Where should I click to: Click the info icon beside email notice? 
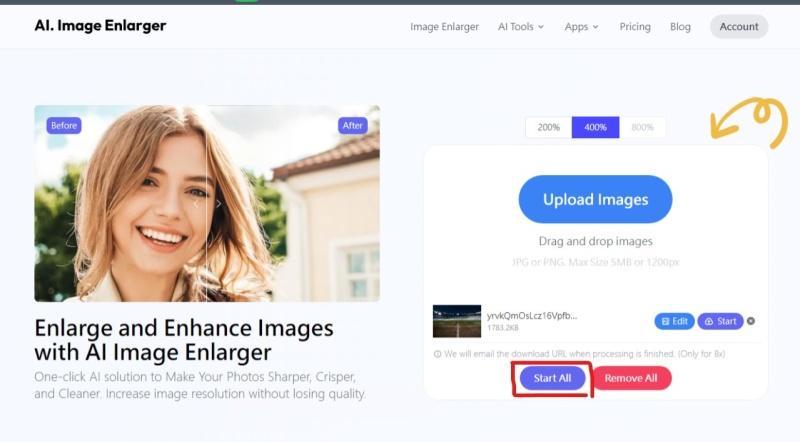point(437,354)
